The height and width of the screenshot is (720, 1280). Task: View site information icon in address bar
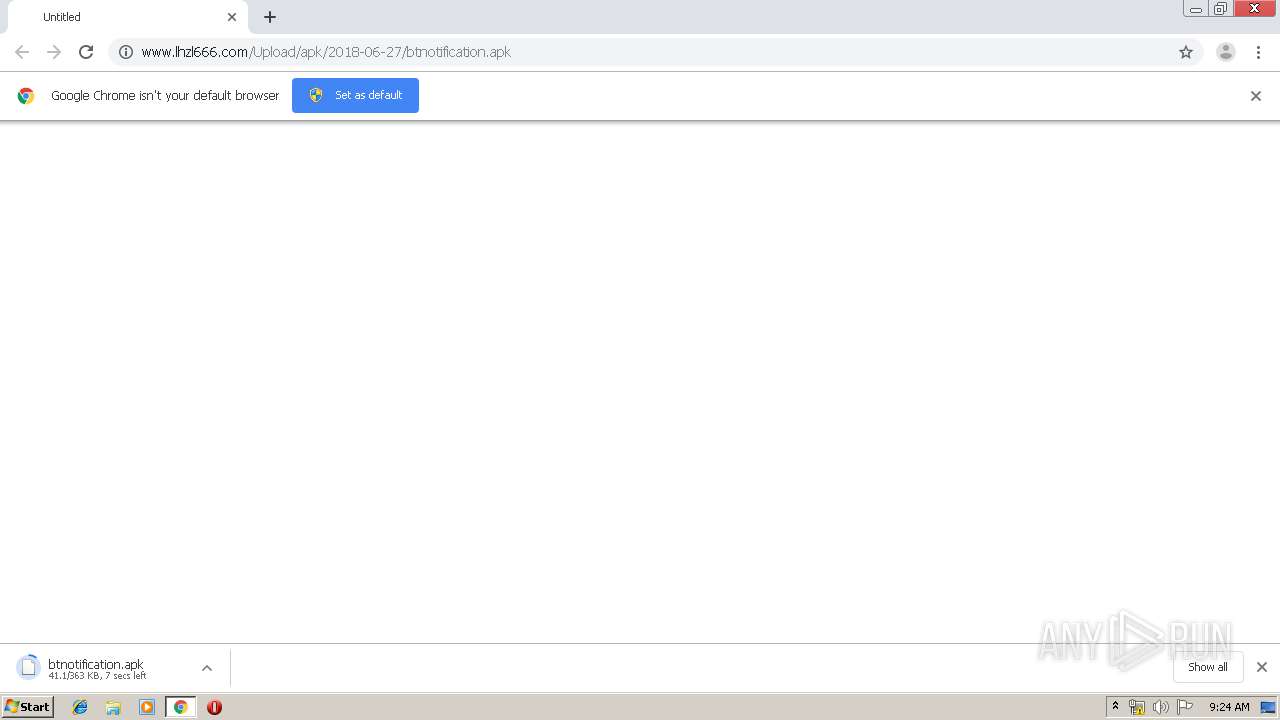pos(126,52)
